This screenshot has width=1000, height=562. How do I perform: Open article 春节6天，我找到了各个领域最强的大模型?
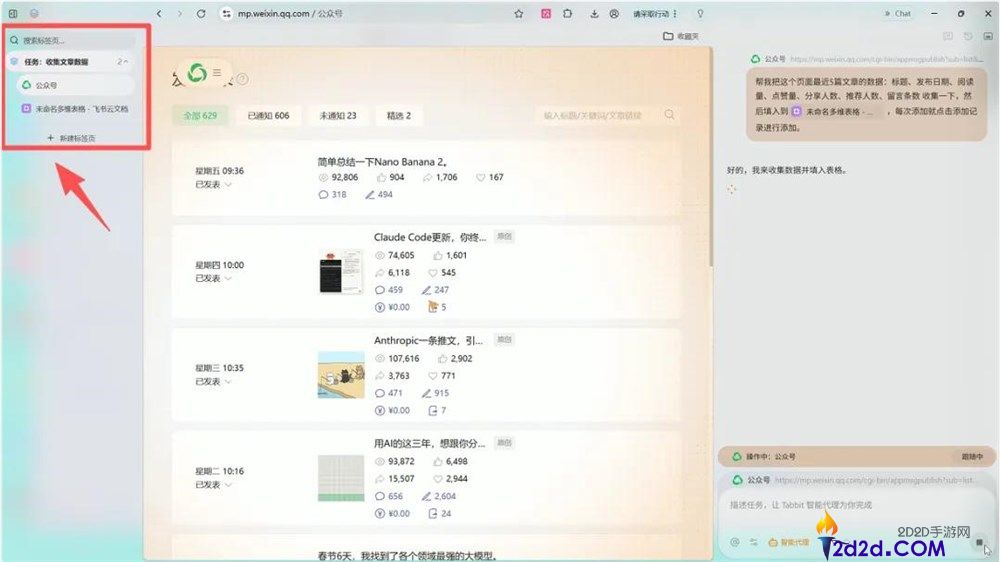point(407,556)
